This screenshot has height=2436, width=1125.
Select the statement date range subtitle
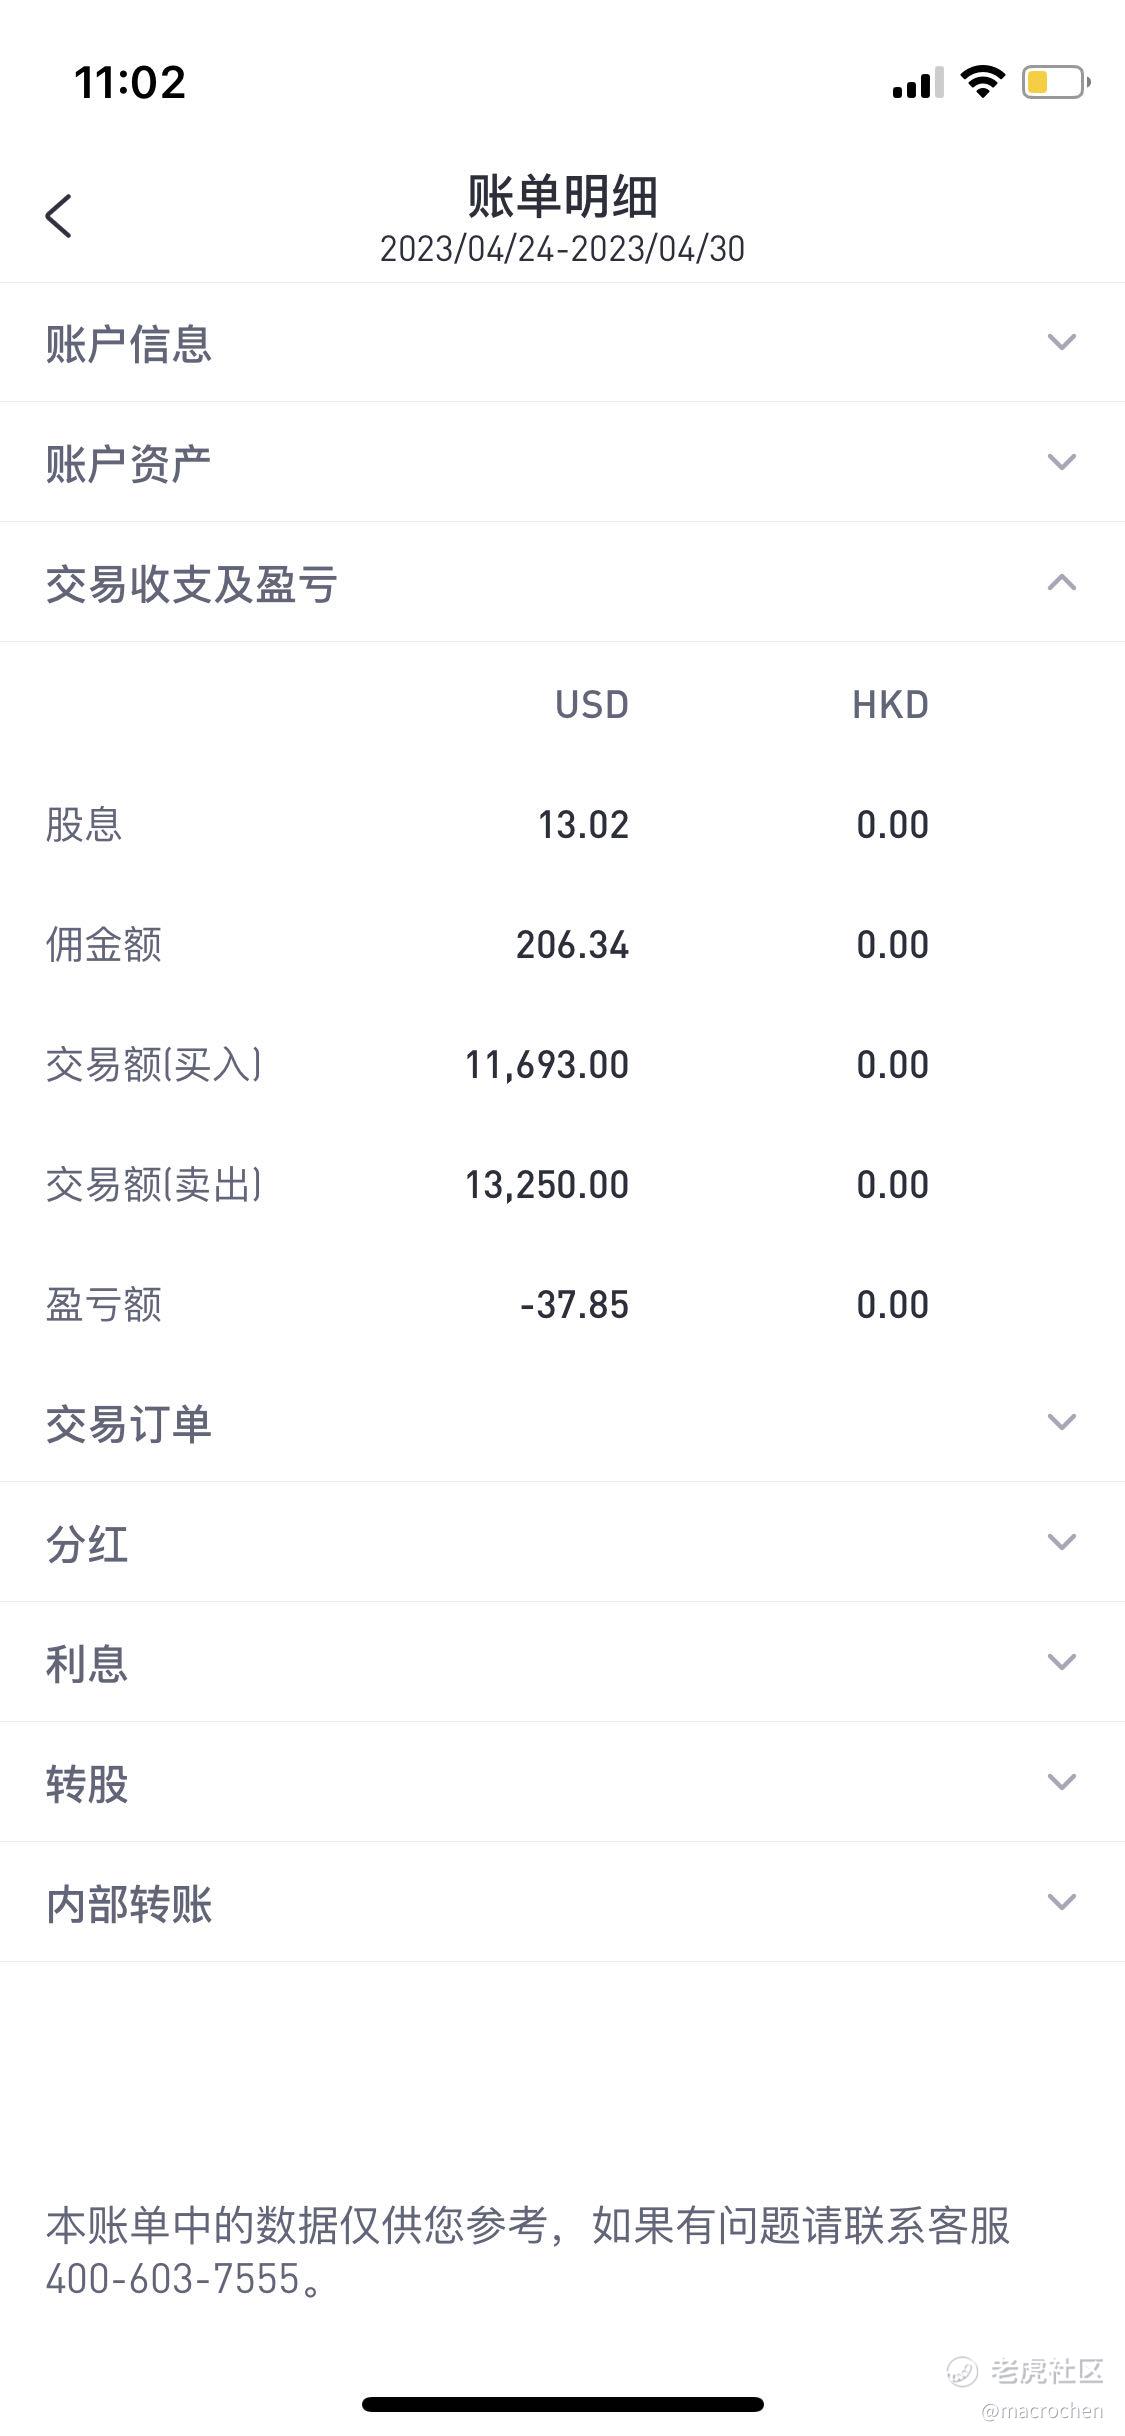(562, 249)
